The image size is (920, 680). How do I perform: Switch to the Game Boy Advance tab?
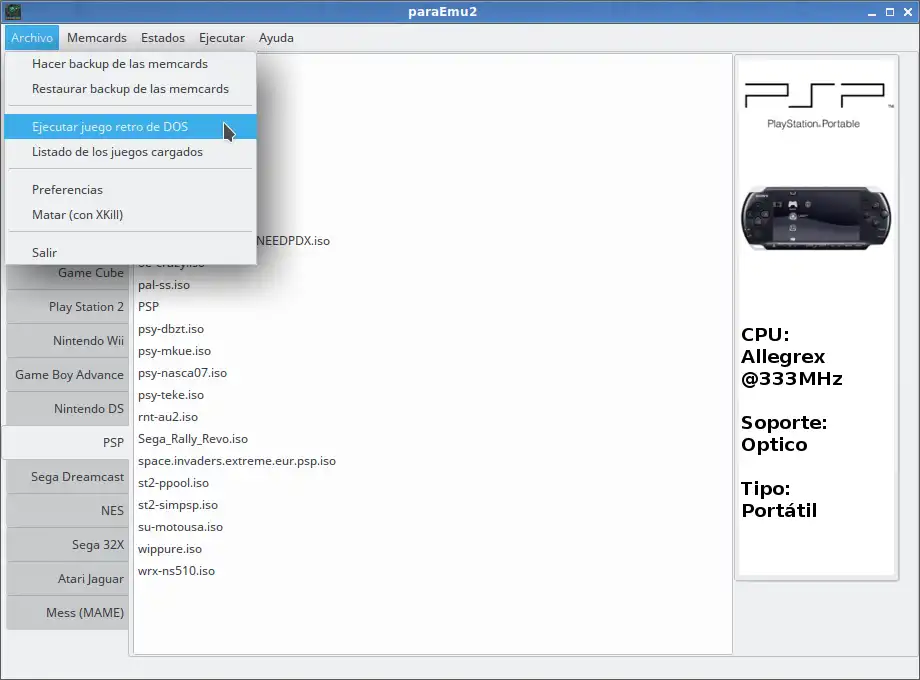(68, 375)
